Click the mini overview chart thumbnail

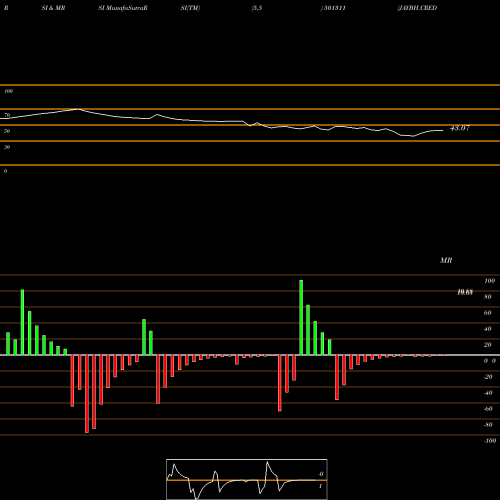(x=247, y=479)
